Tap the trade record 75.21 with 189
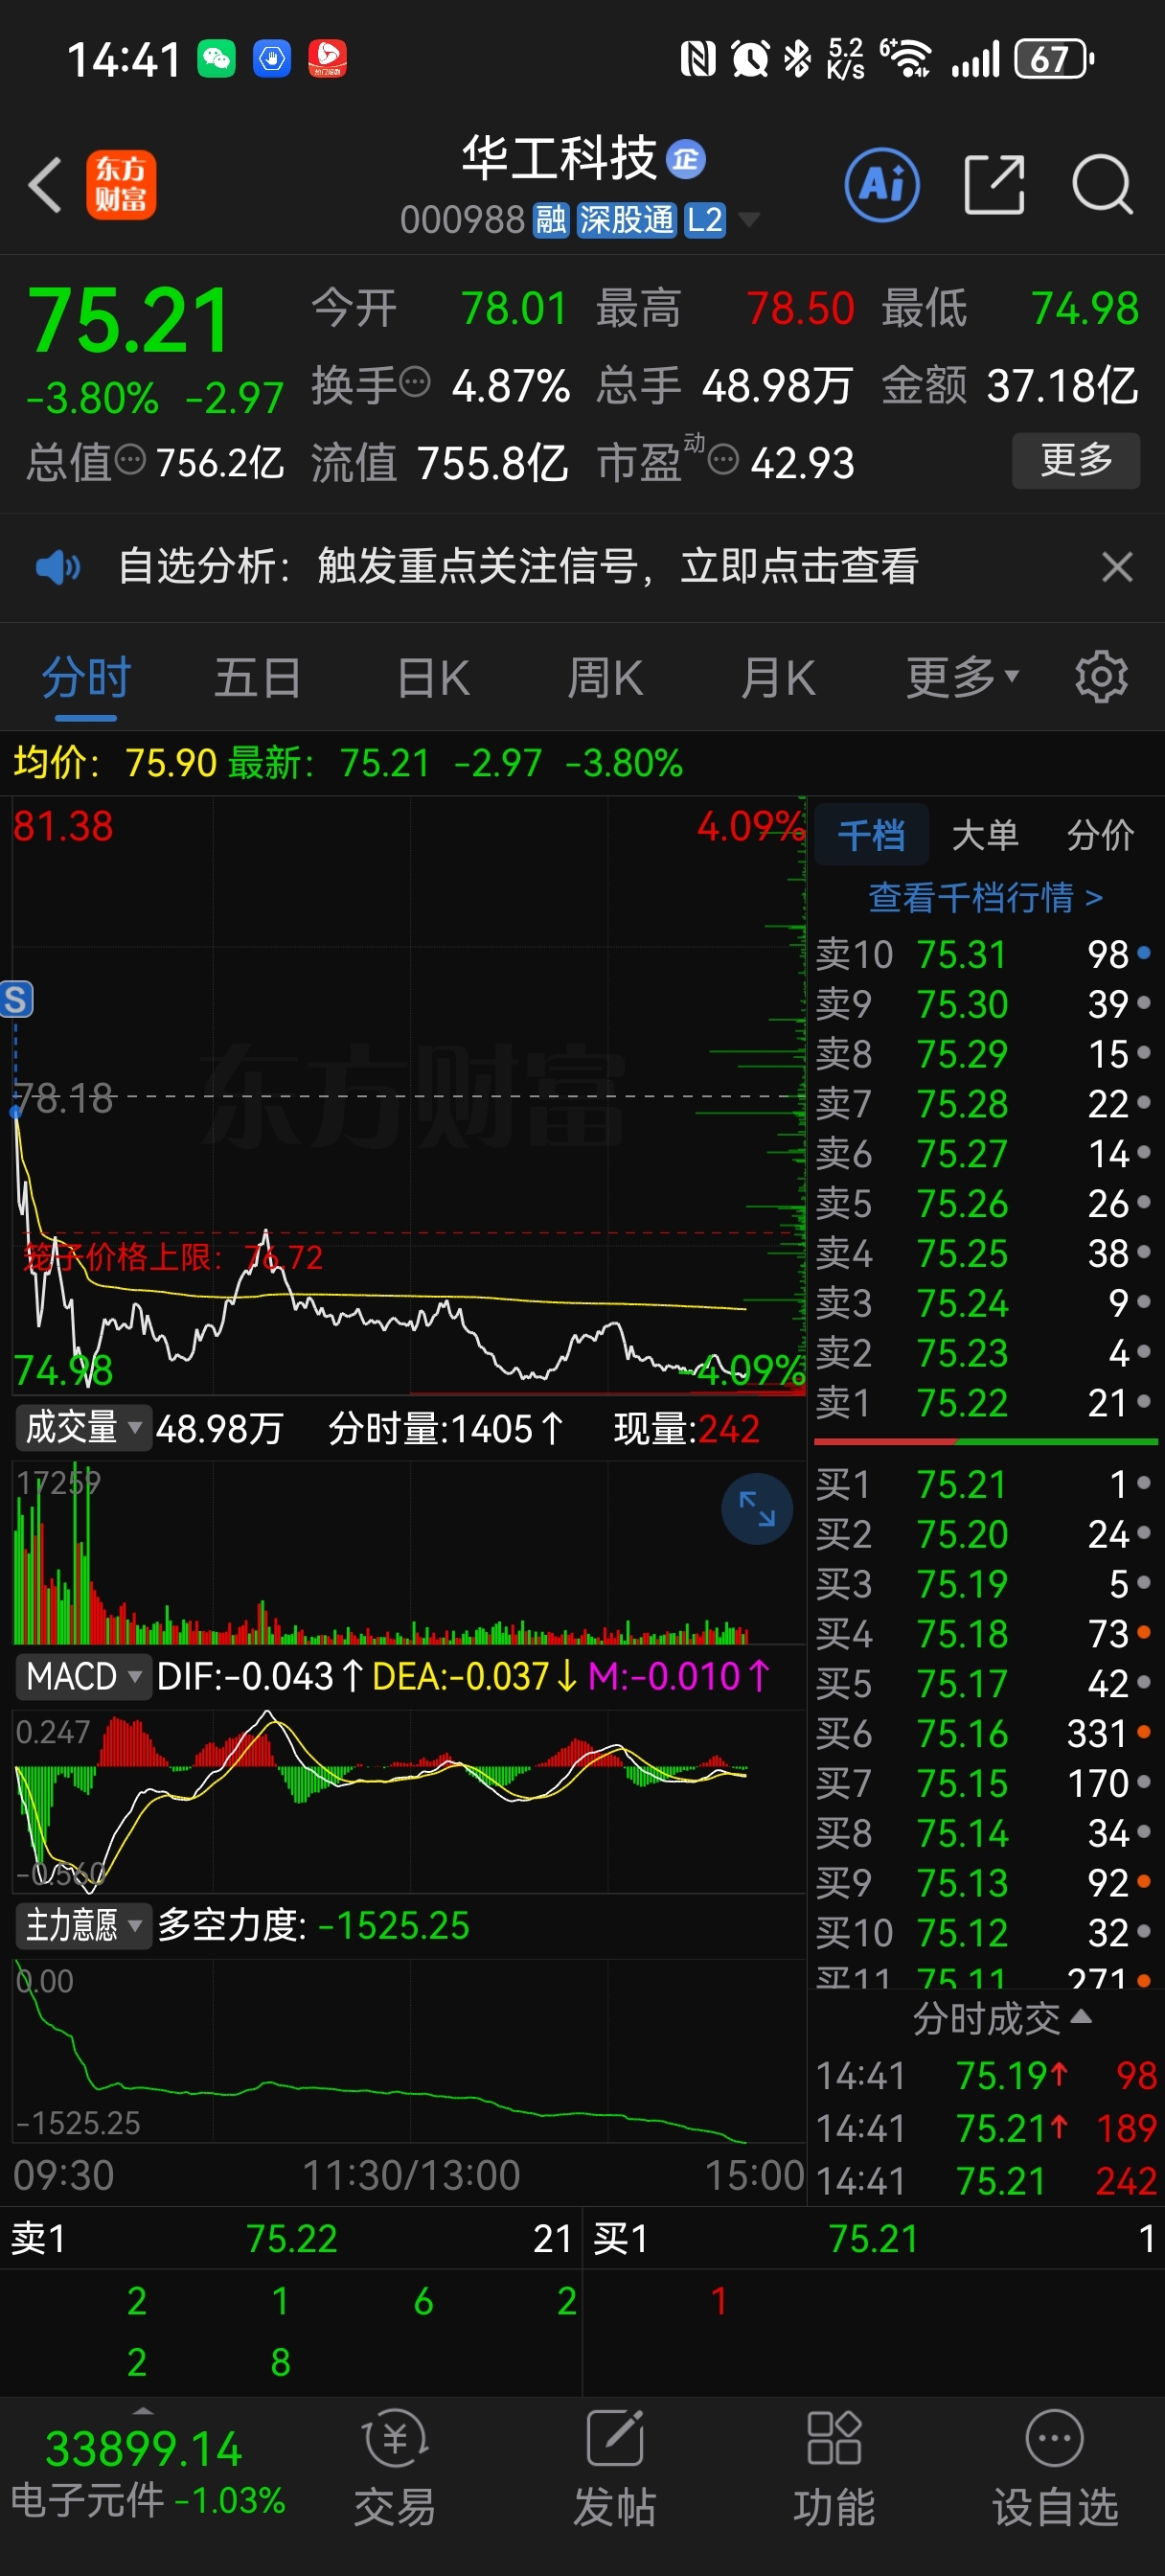The width and height of the screenshot is (1165, 2576). (x=986, y=2128)
